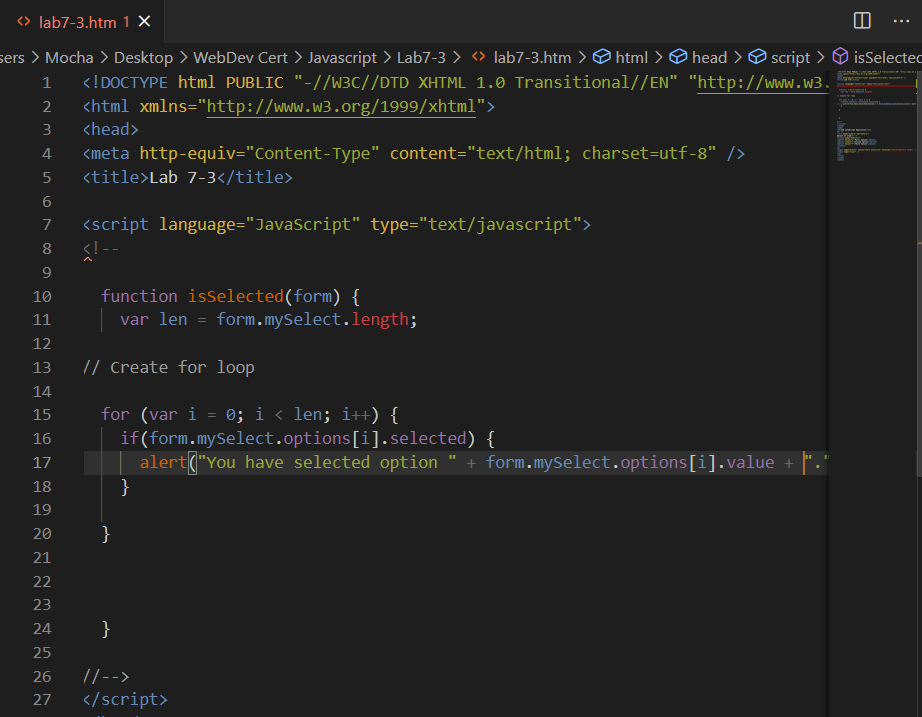Click the head symbol breadcrumb

coord(709,58)
